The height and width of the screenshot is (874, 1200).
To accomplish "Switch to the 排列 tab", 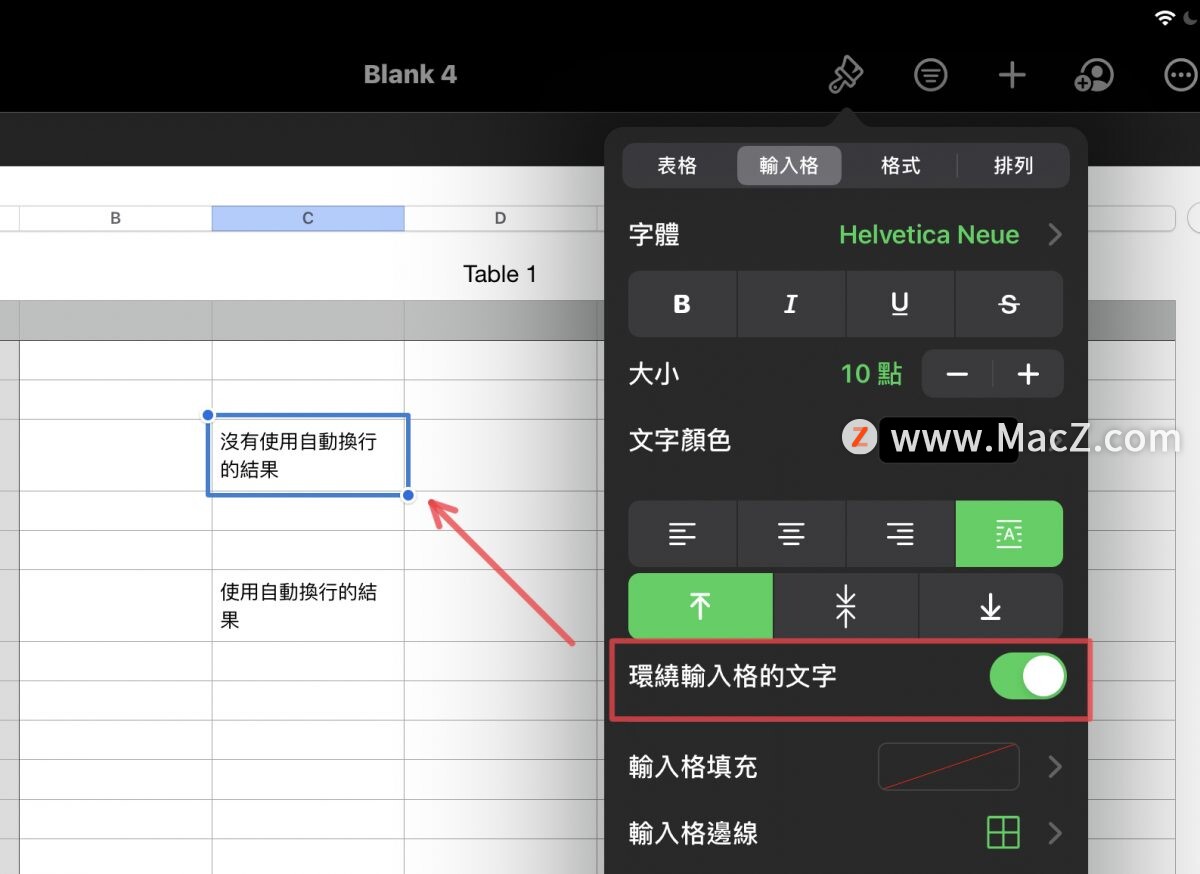I will pos(1013,166).
